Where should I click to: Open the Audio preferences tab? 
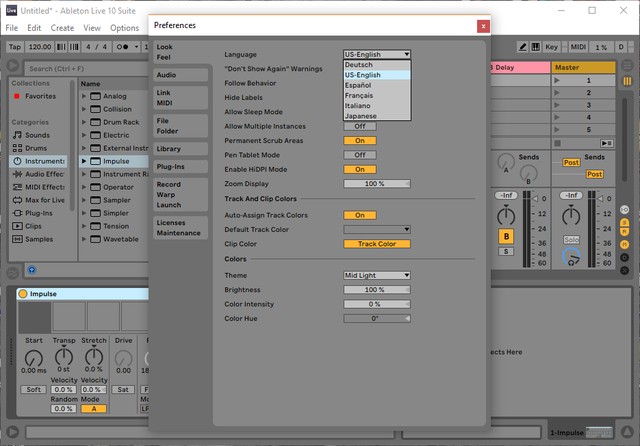tap(167, 75)
